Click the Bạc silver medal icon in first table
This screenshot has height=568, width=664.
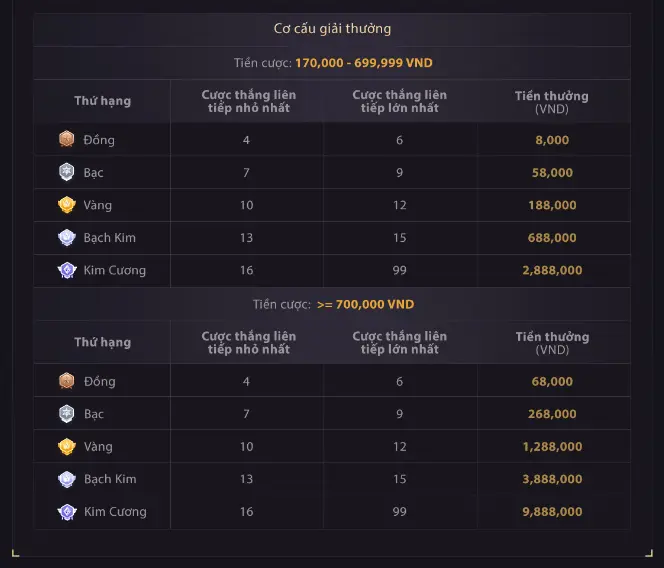pos(66,172)
